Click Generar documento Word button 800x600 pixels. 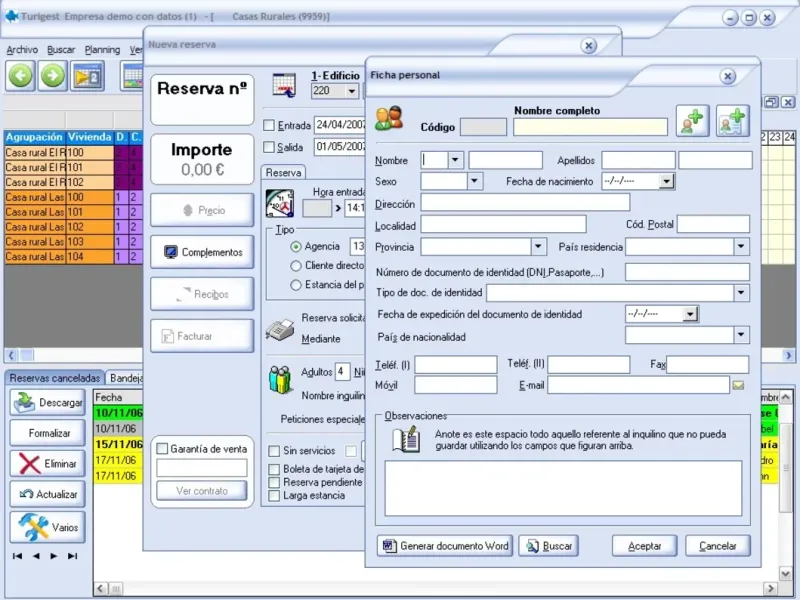point(445,546)
